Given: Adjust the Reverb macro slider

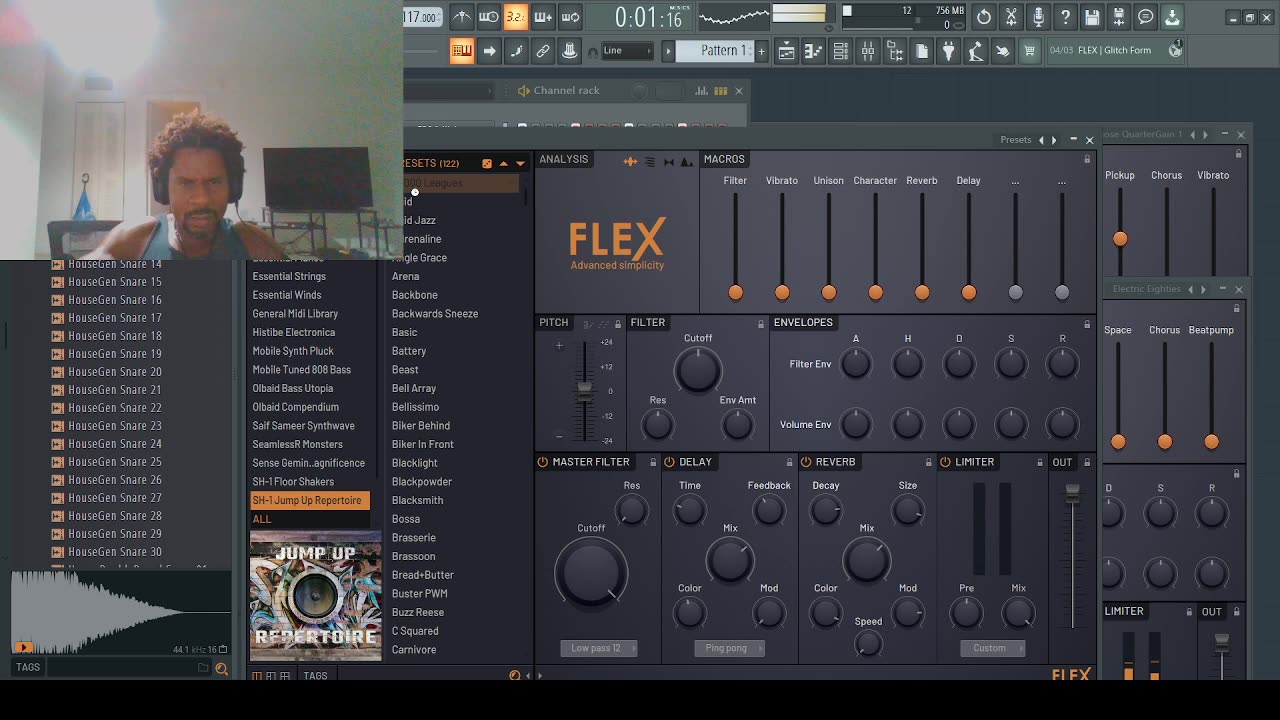Looking at the screenshot, I should [x=922, y=245].
